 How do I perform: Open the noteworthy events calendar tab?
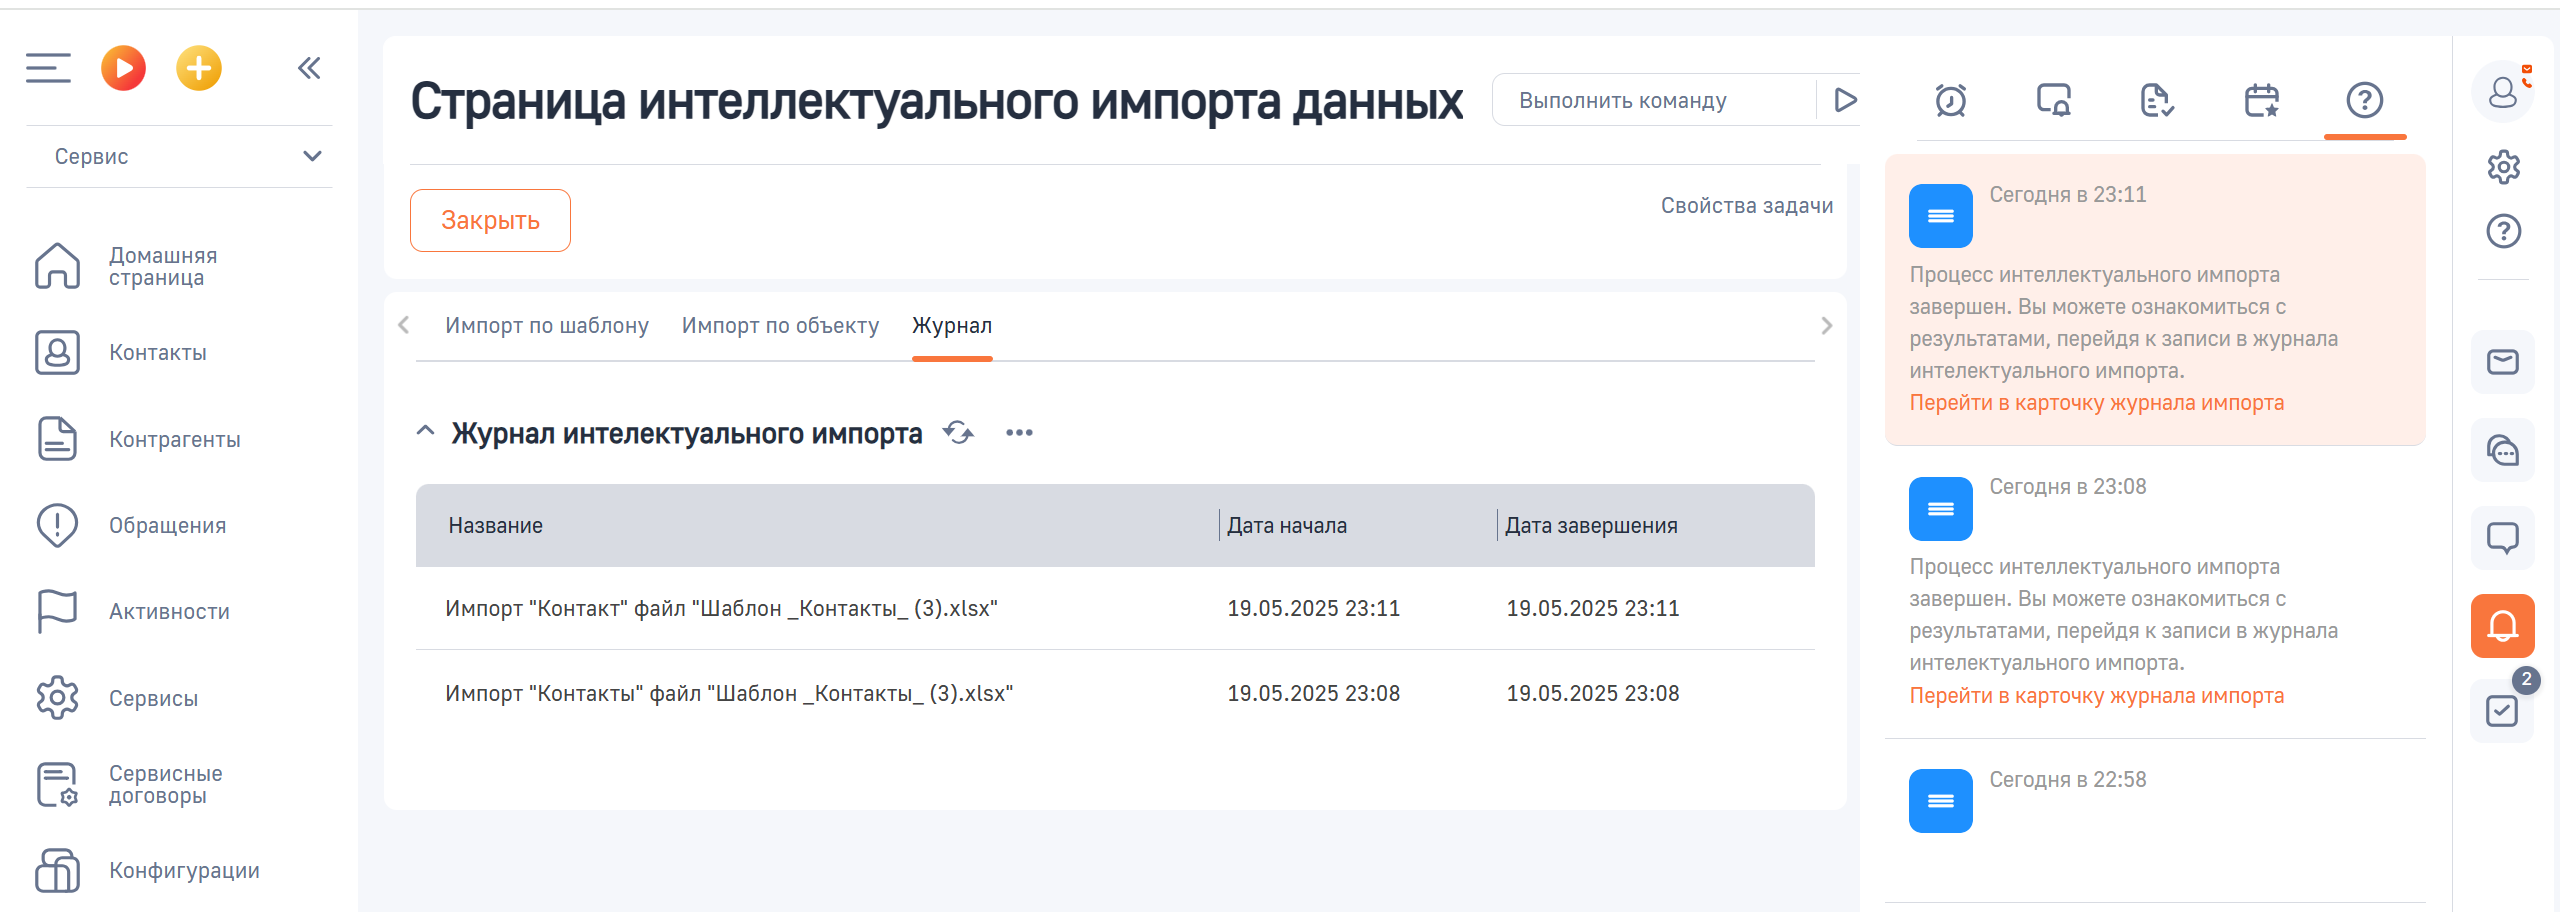click(2263, 100)
